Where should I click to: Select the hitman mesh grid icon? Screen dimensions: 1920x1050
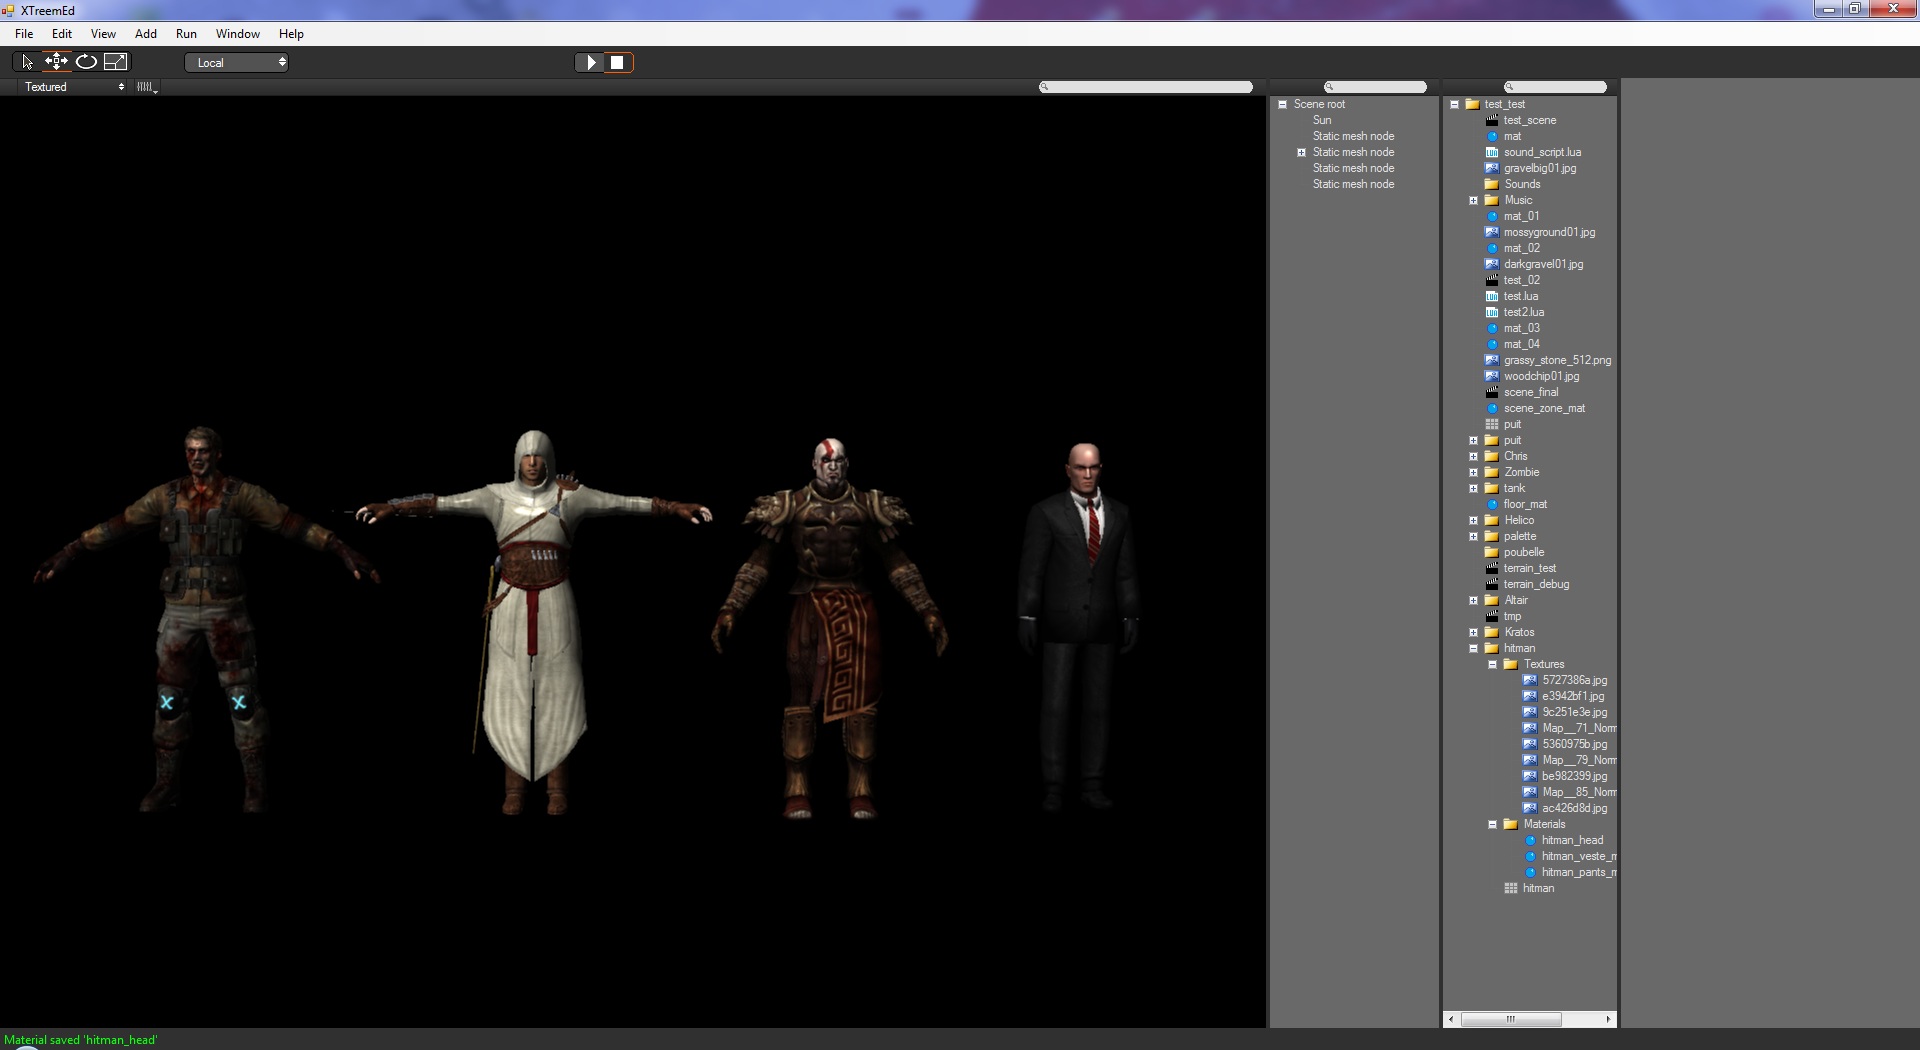1511,888
